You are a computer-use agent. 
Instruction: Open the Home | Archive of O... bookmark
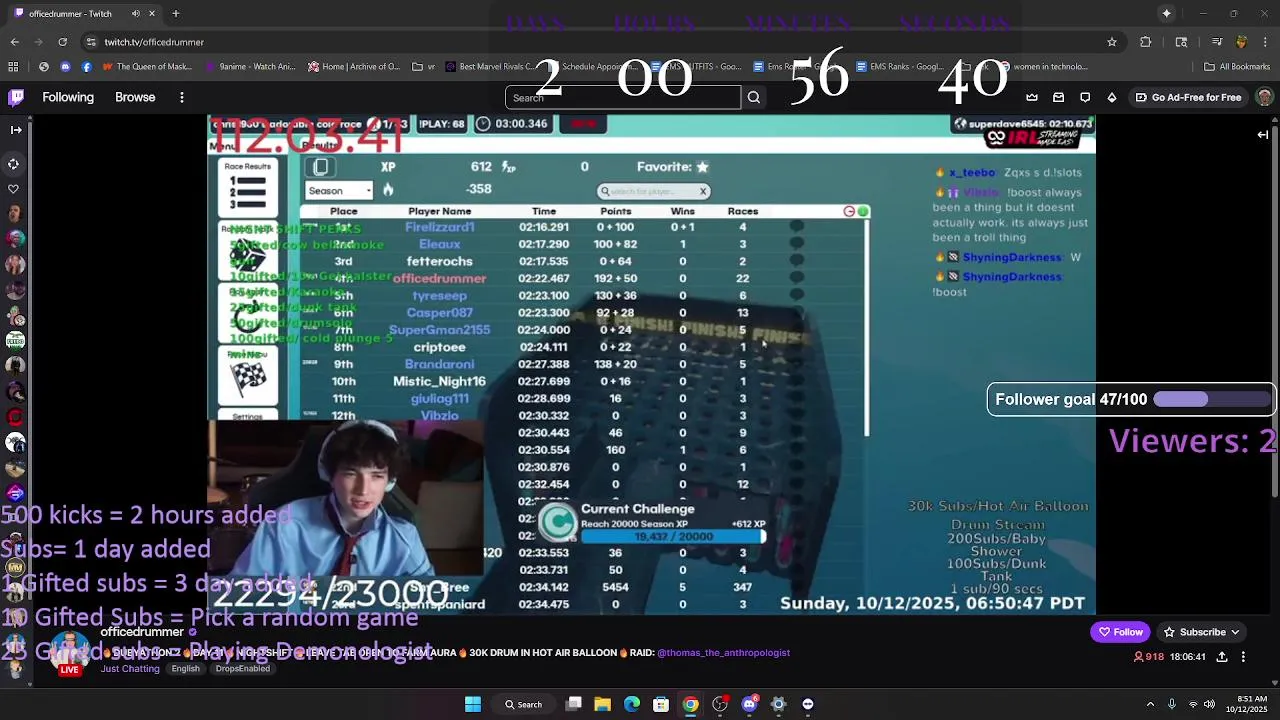click(x=354, y=67)
